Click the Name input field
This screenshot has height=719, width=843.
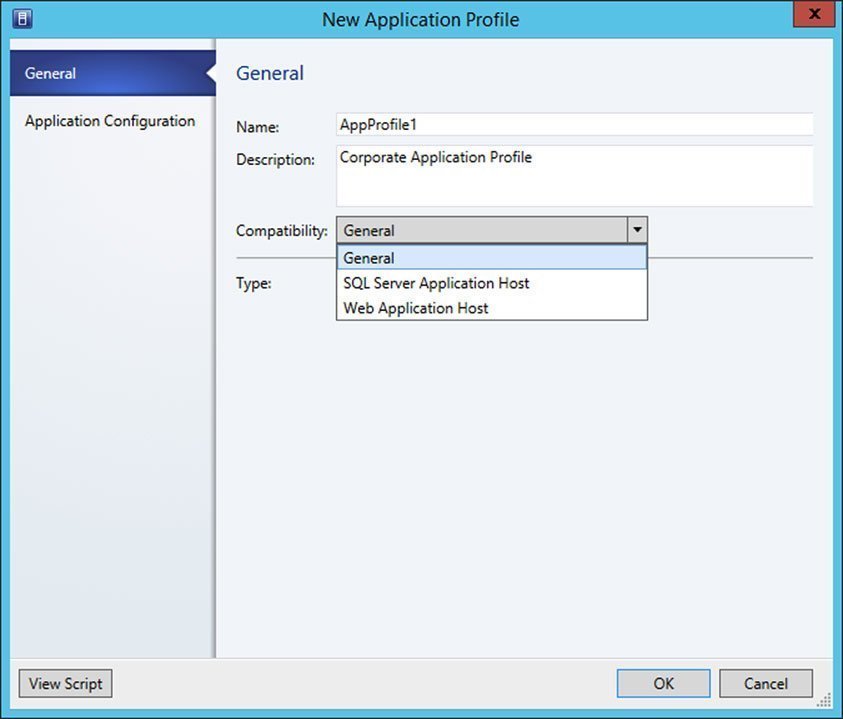(575, 125)
